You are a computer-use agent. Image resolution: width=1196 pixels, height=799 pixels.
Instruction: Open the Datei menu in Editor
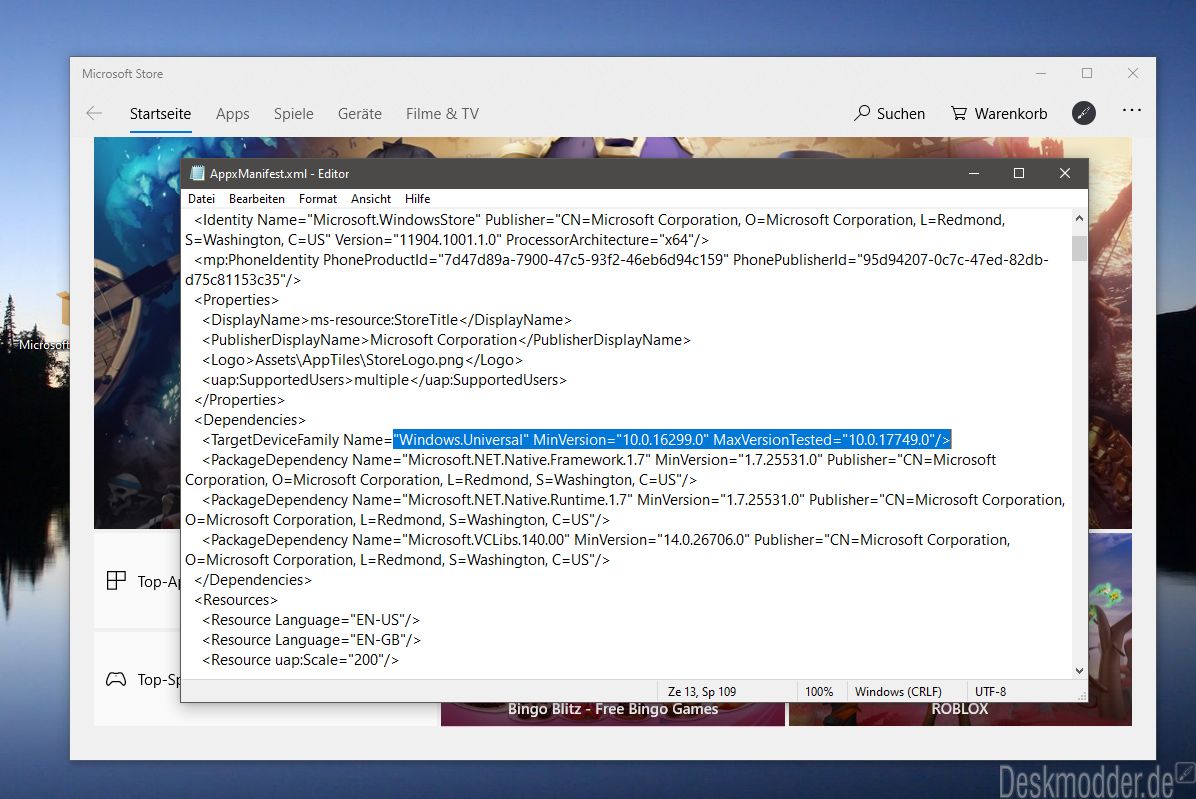[201, 199]
